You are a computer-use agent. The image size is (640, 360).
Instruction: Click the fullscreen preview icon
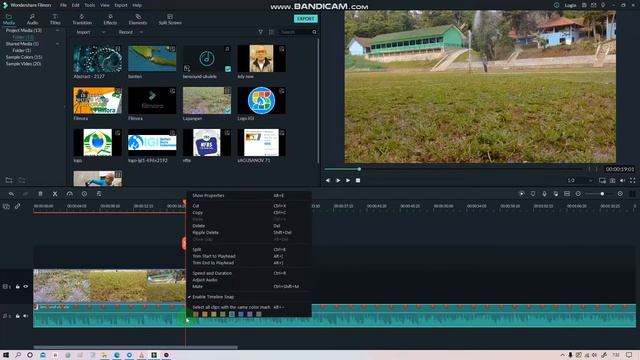pyautogui.click(x=633, y=180)
